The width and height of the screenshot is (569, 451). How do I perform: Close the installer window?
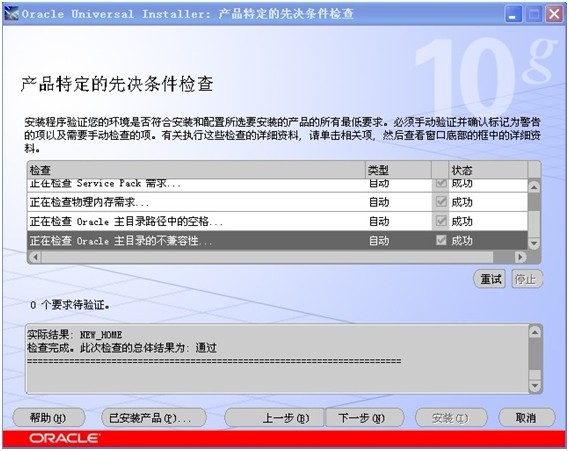click(554, 15)
